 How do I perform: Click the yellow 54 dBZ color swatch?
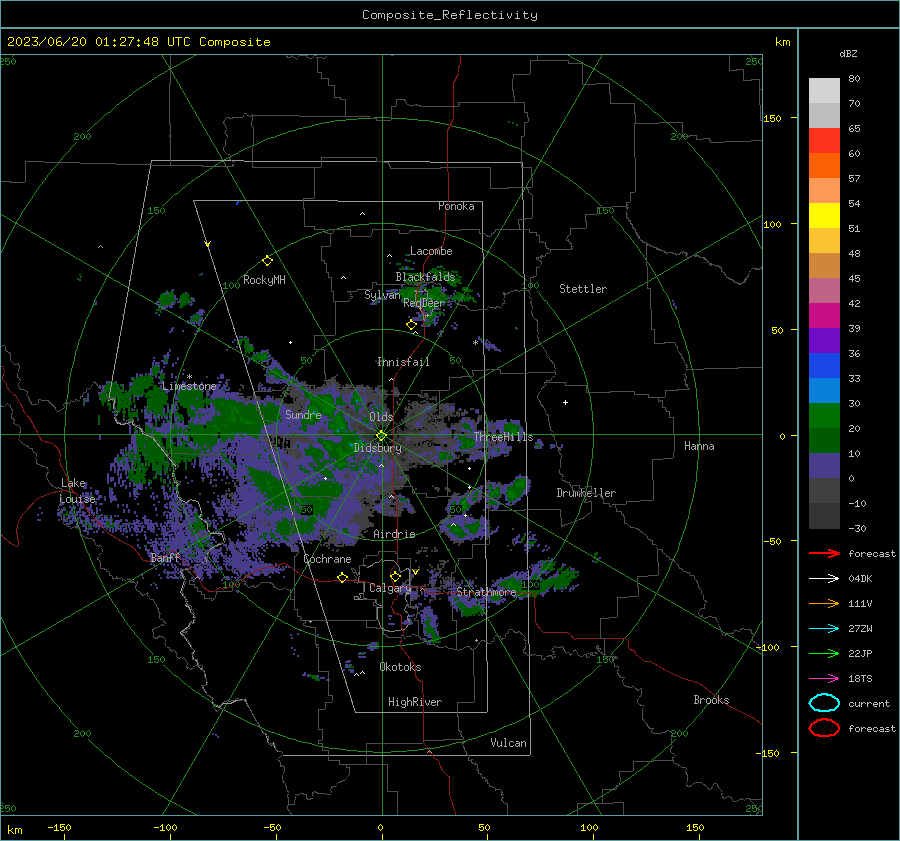[x=824, y=216]
